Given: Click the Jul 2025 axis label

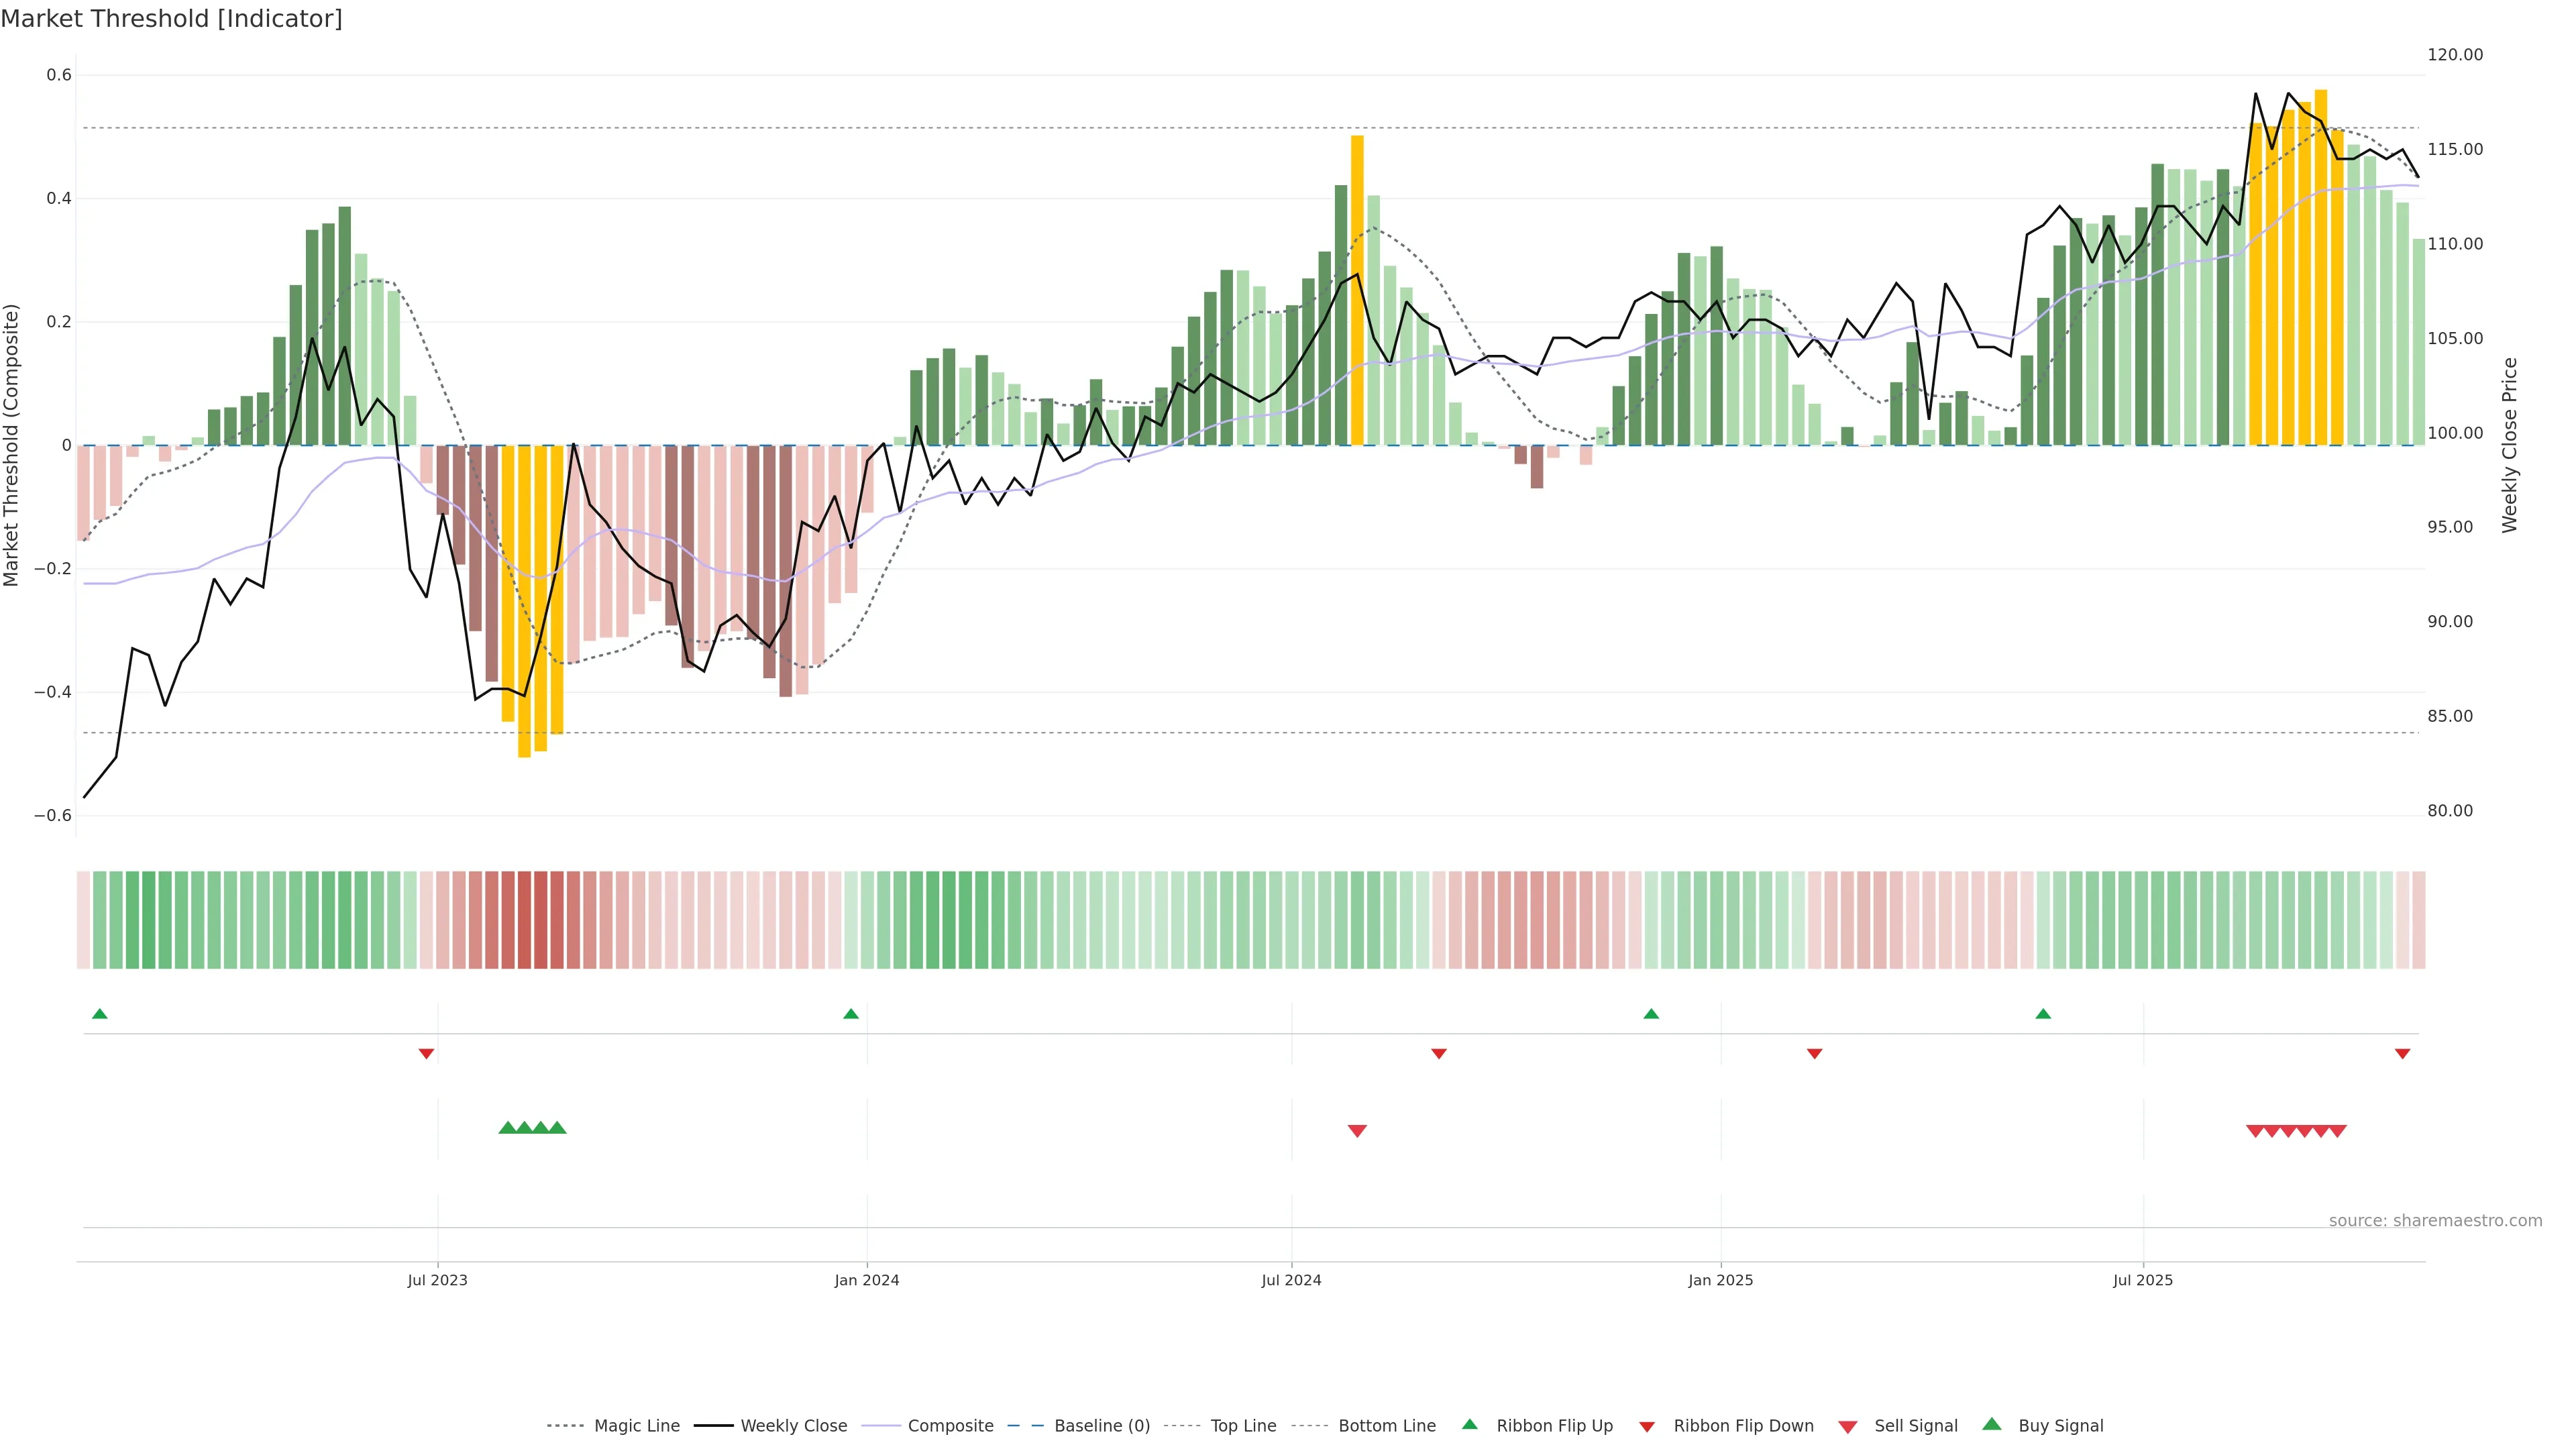Looking at the screenshot, I should [x=2143, y=1281].
